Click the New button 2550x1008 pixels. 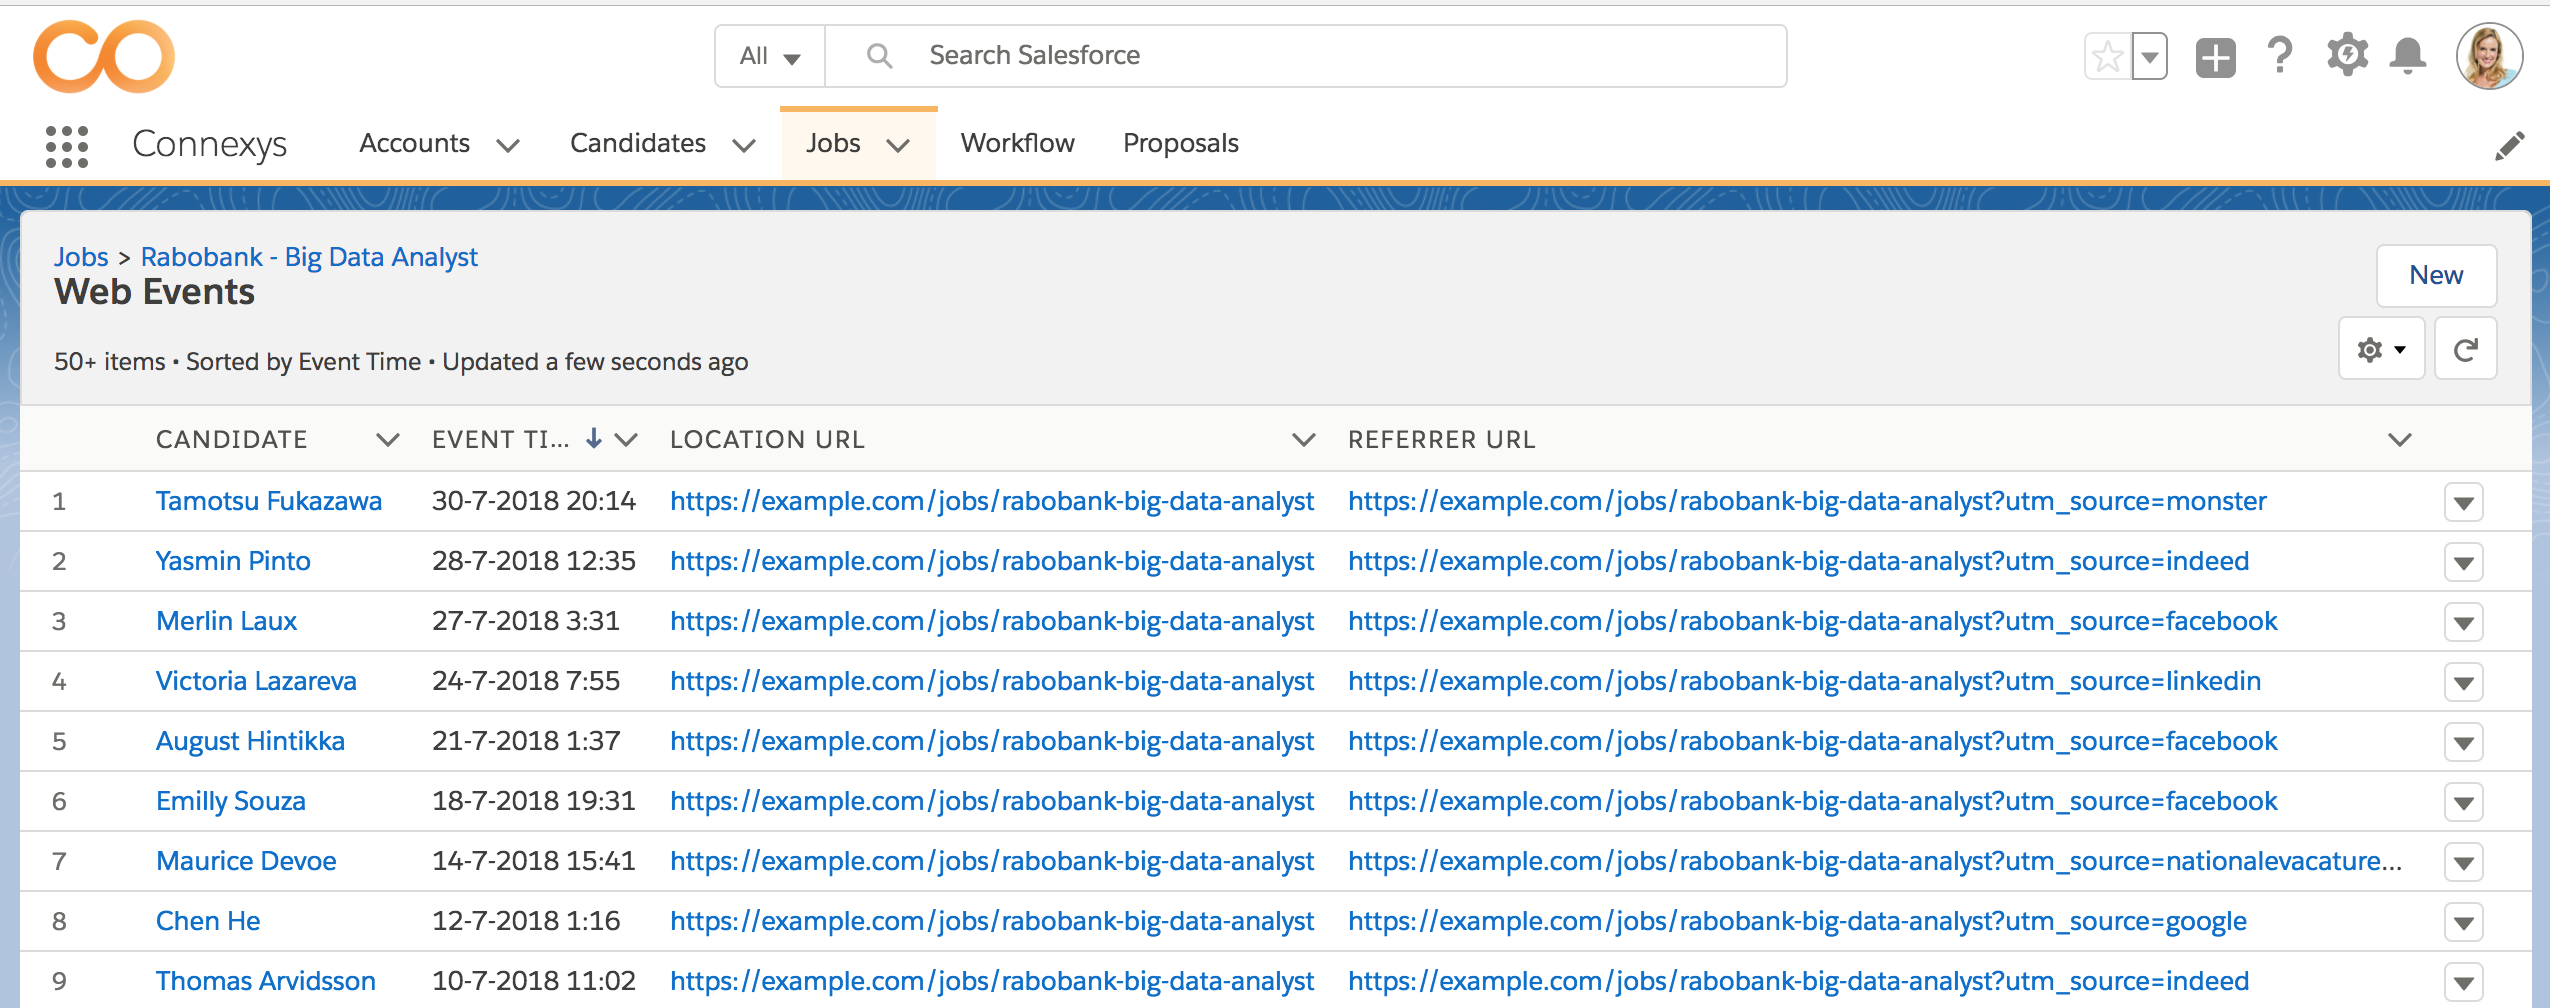pyautogui.click(x=2436, y=276)
